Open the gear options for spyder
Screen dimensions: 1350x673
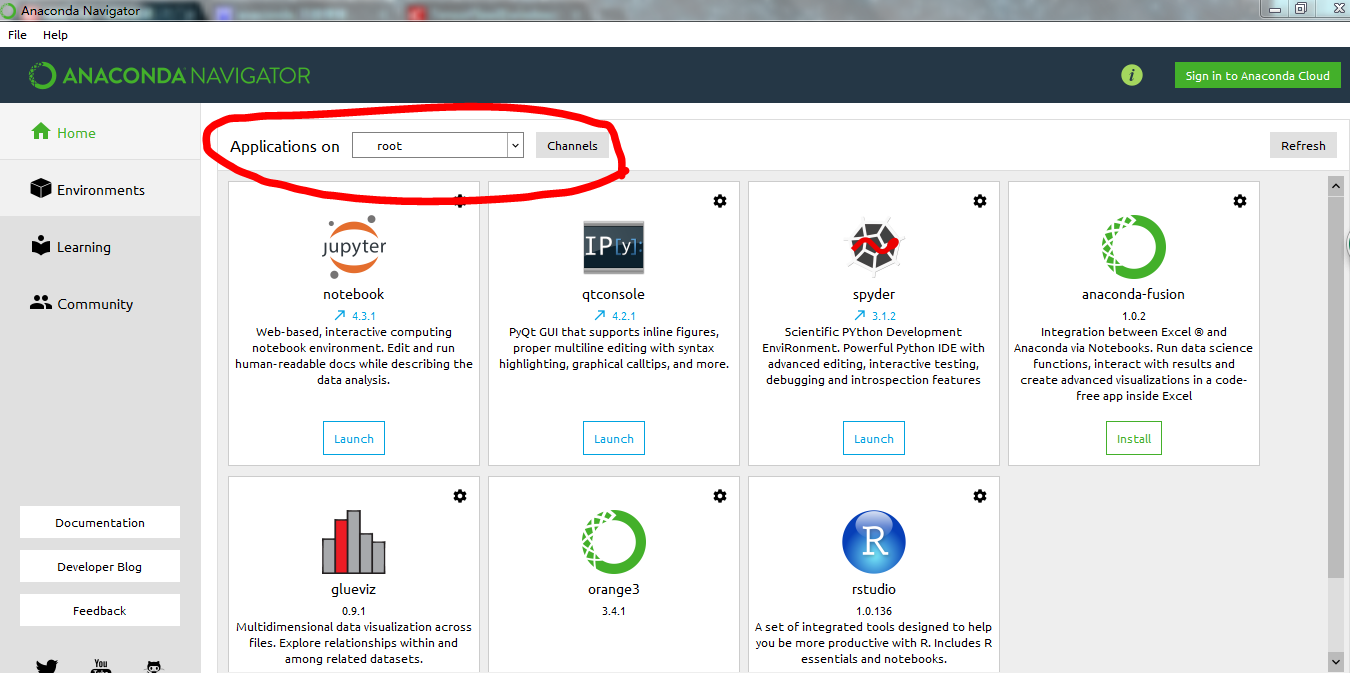pyautogui.click(x=979, y=201)
